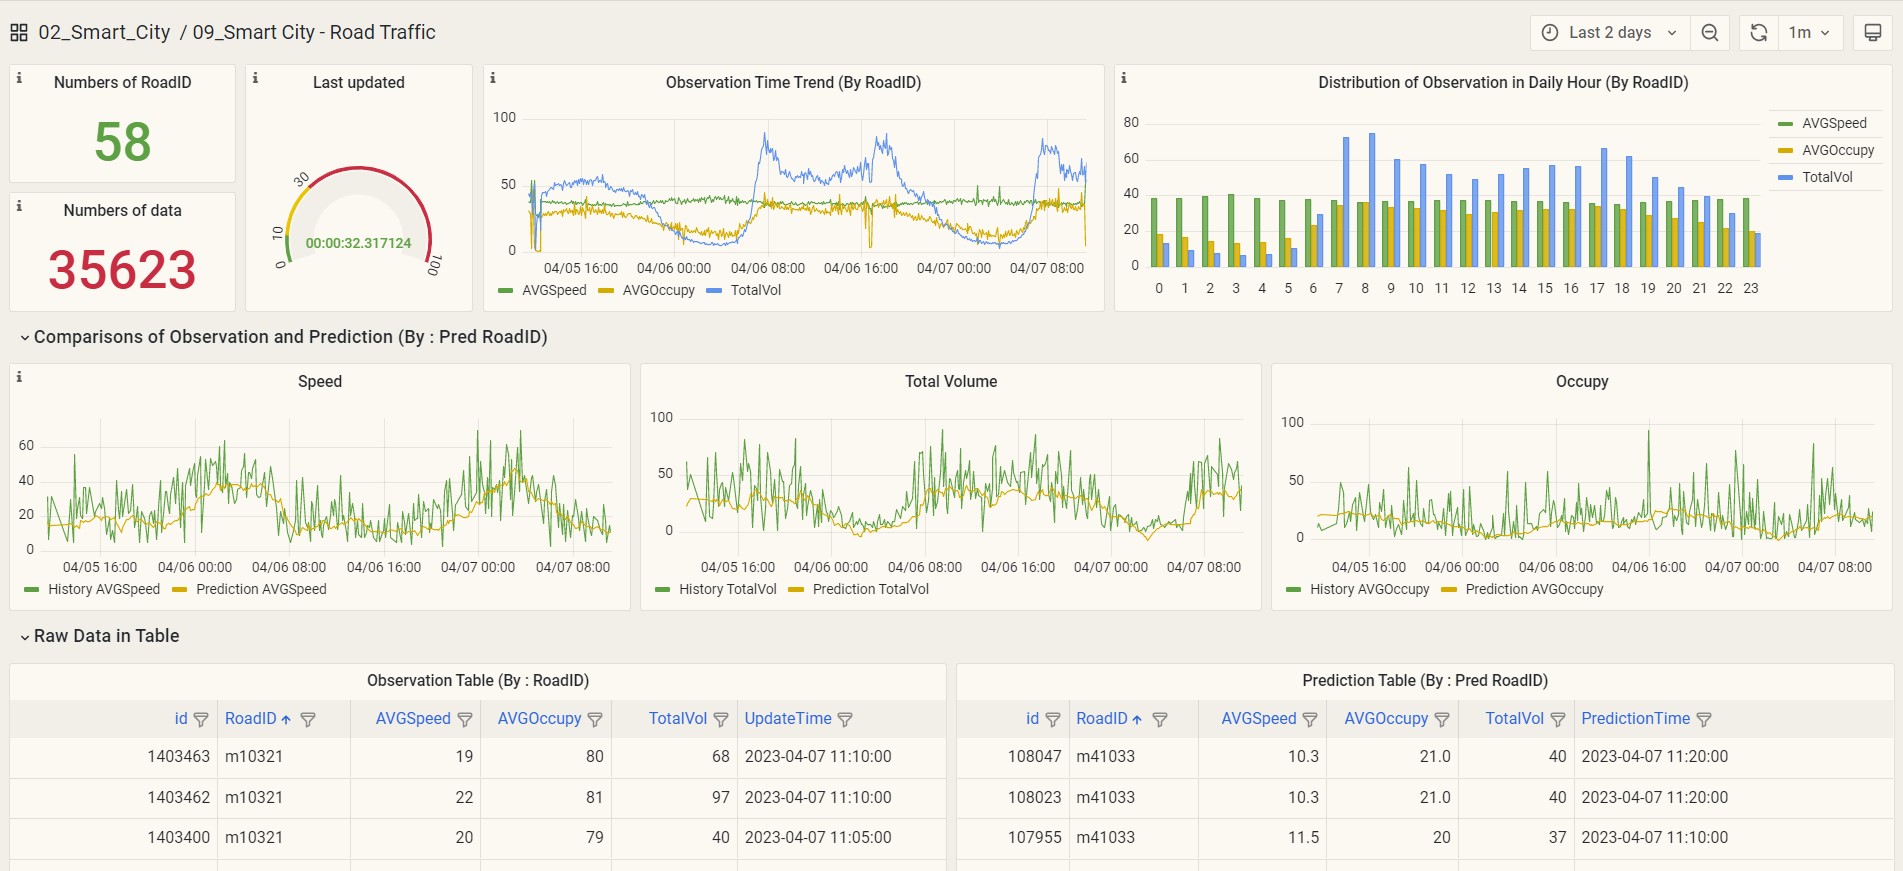Filter the UpdateTime column
This screenshot has height=871, width=1903.
pyautogui.click(x=845, y=720)
